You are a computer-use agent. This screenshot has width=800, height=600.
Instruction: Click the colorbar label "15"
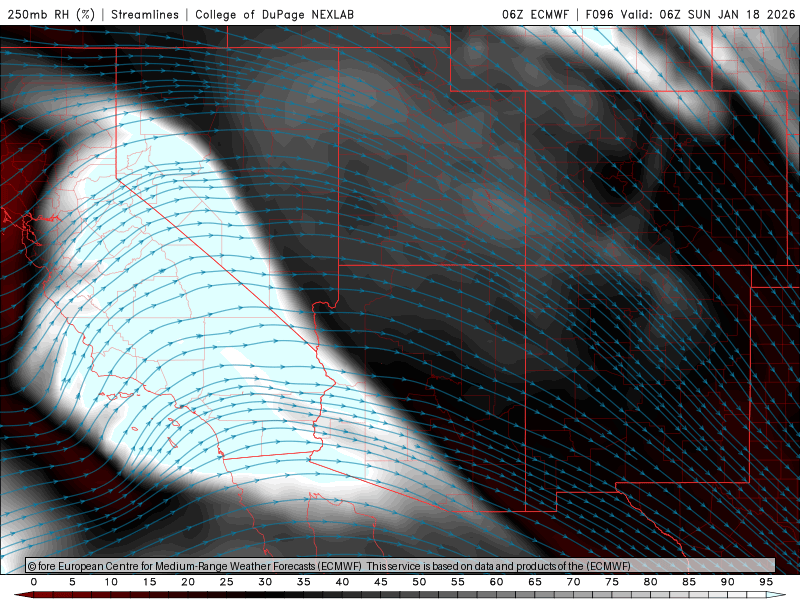click(x=149, y=582)
